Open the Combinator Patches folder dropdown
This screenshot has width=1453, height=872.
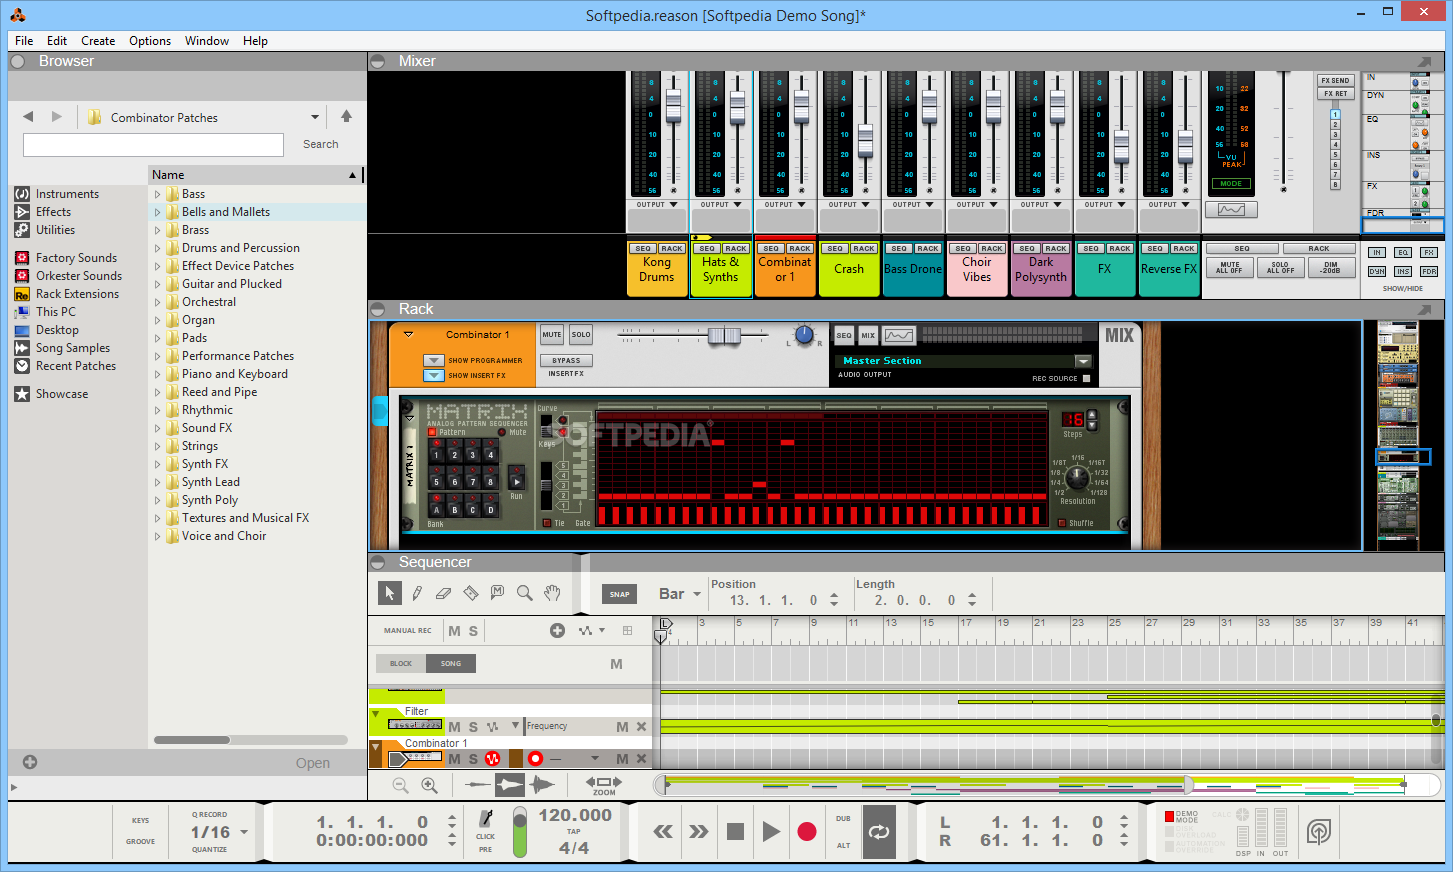pyautogui.click(x=315, y=117)
